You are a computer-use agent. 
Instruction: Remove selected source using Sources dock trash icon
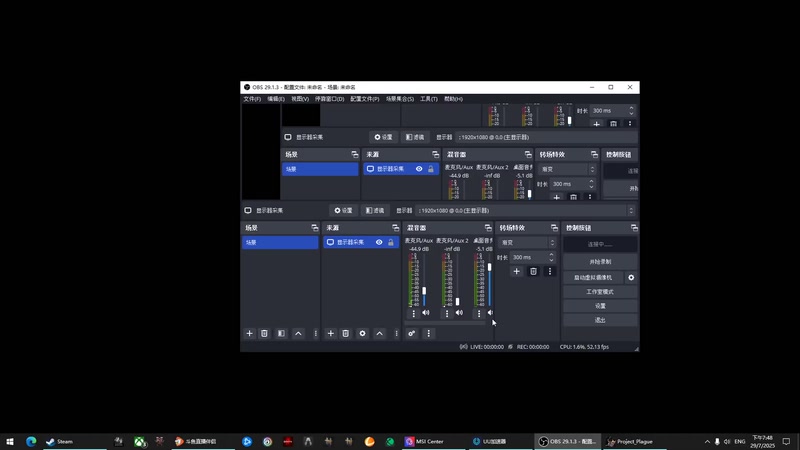(345, 333)
